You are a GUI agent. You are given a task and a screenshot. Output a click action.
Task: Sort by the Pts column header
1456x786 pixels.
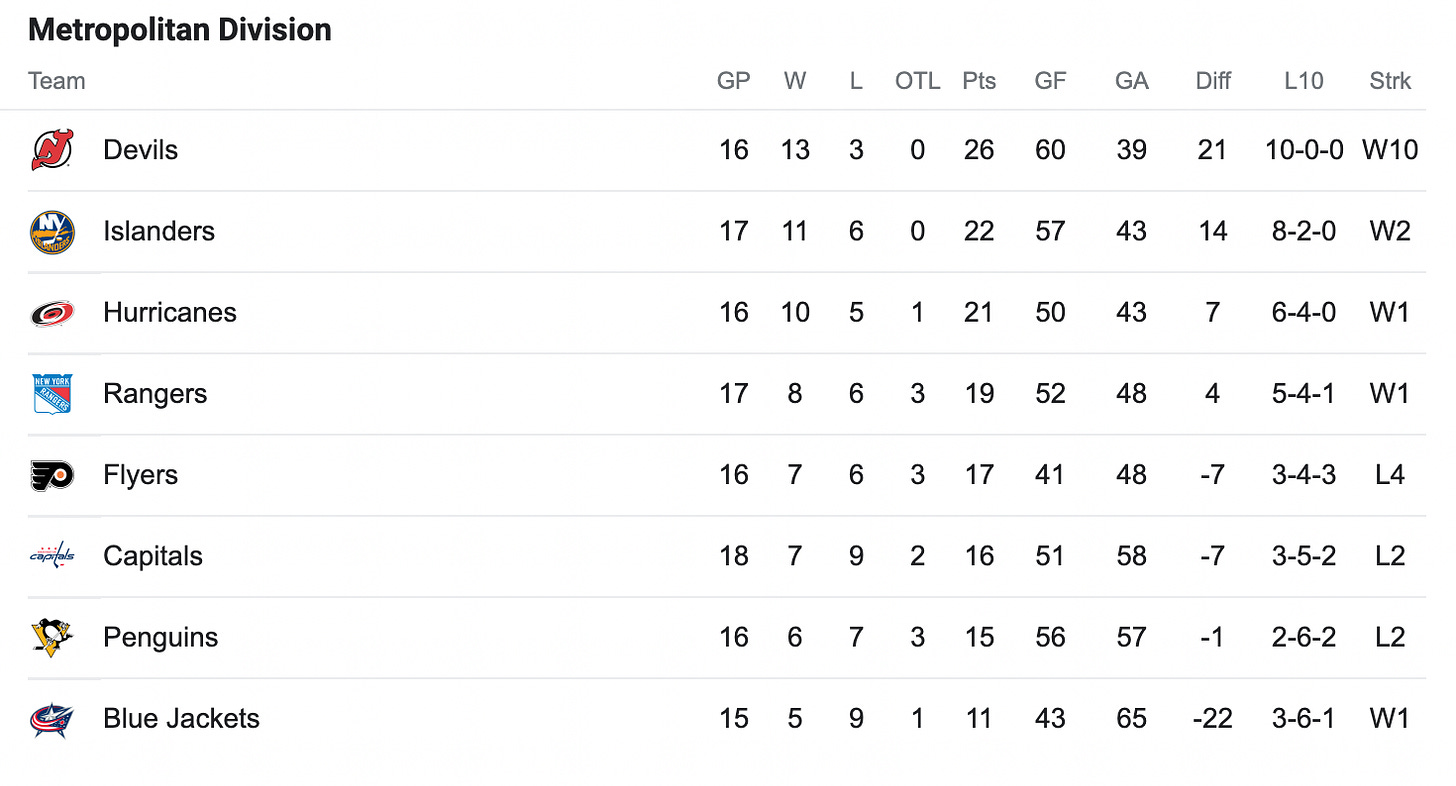coord(979,81)
